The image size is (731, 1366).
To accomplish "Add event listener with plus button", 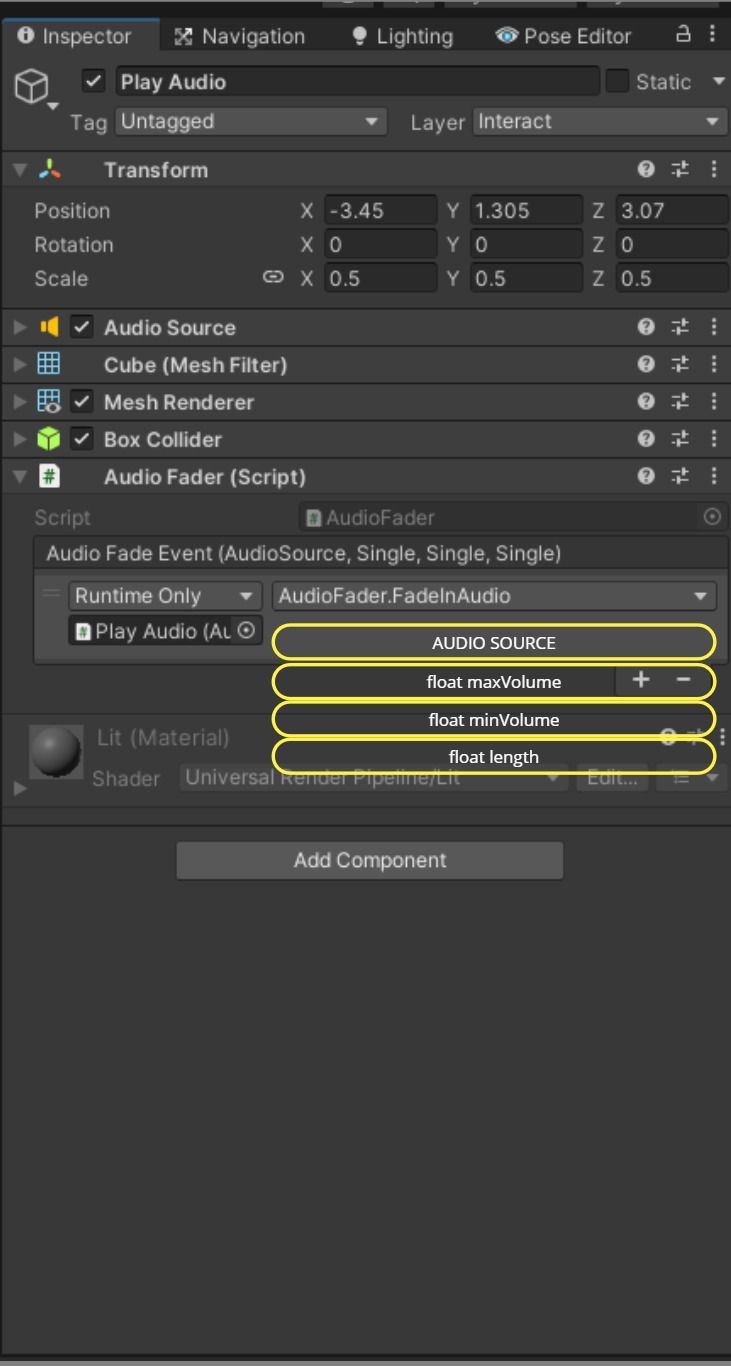I will [641, 680].
